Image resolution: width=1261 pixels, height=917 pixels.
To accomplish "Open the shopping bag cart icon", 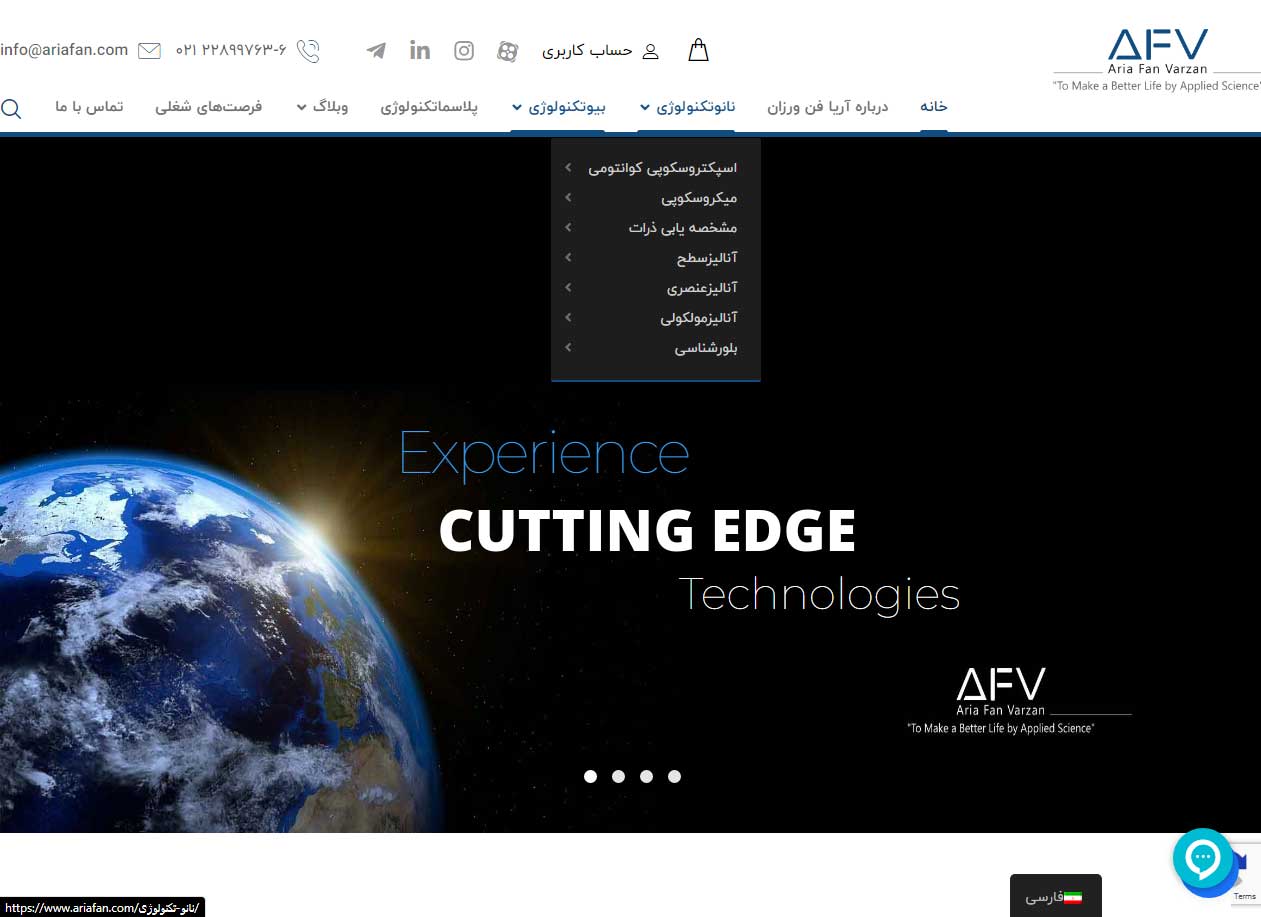I will click(698, 50).
